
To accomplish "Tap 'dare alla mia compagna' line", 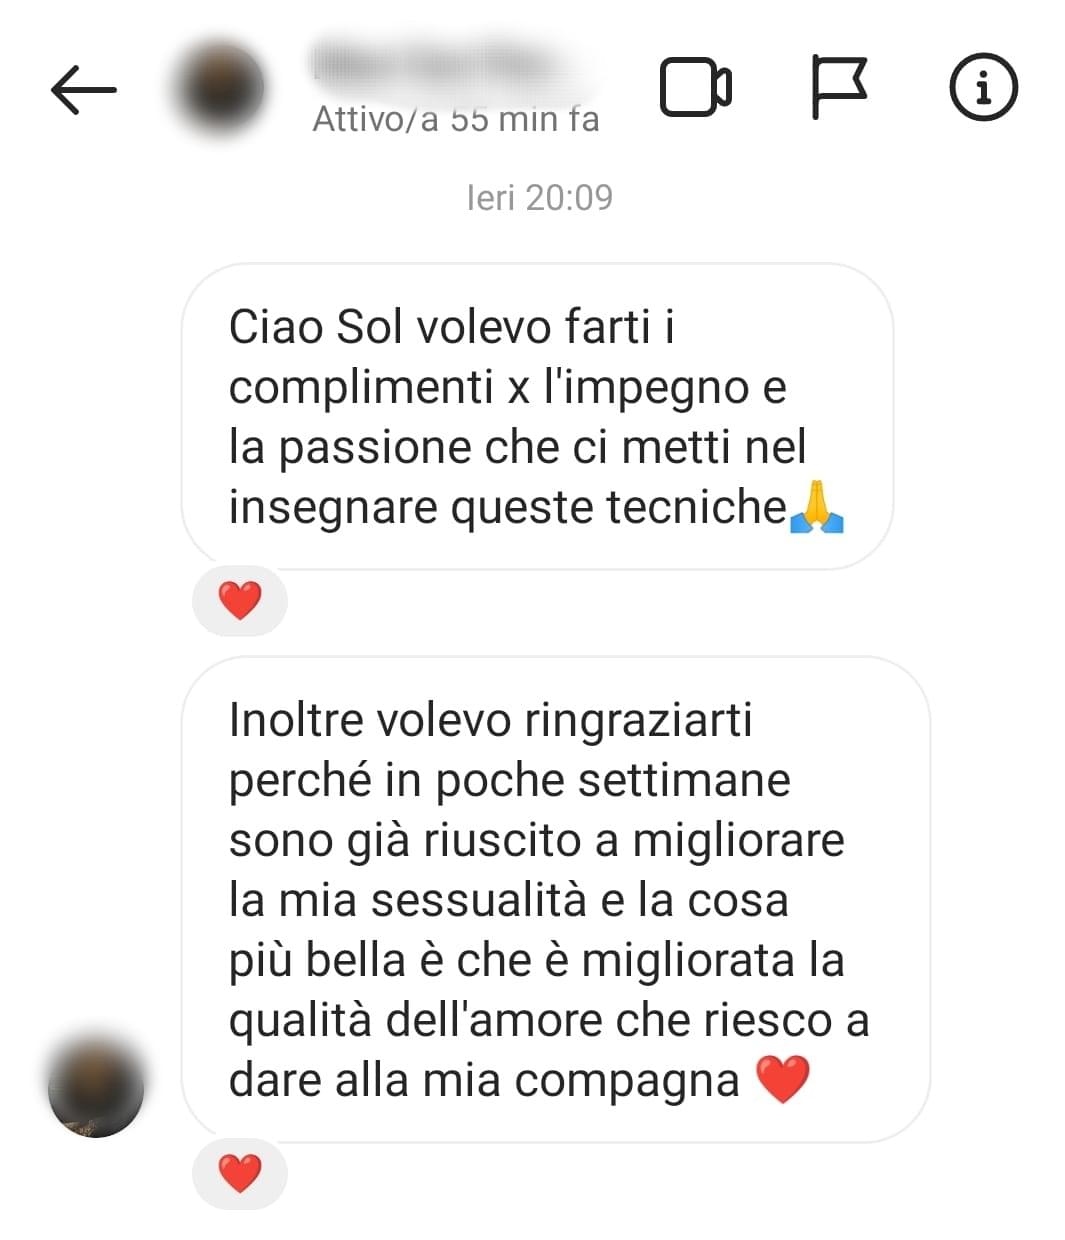I will pos(484,1081).
